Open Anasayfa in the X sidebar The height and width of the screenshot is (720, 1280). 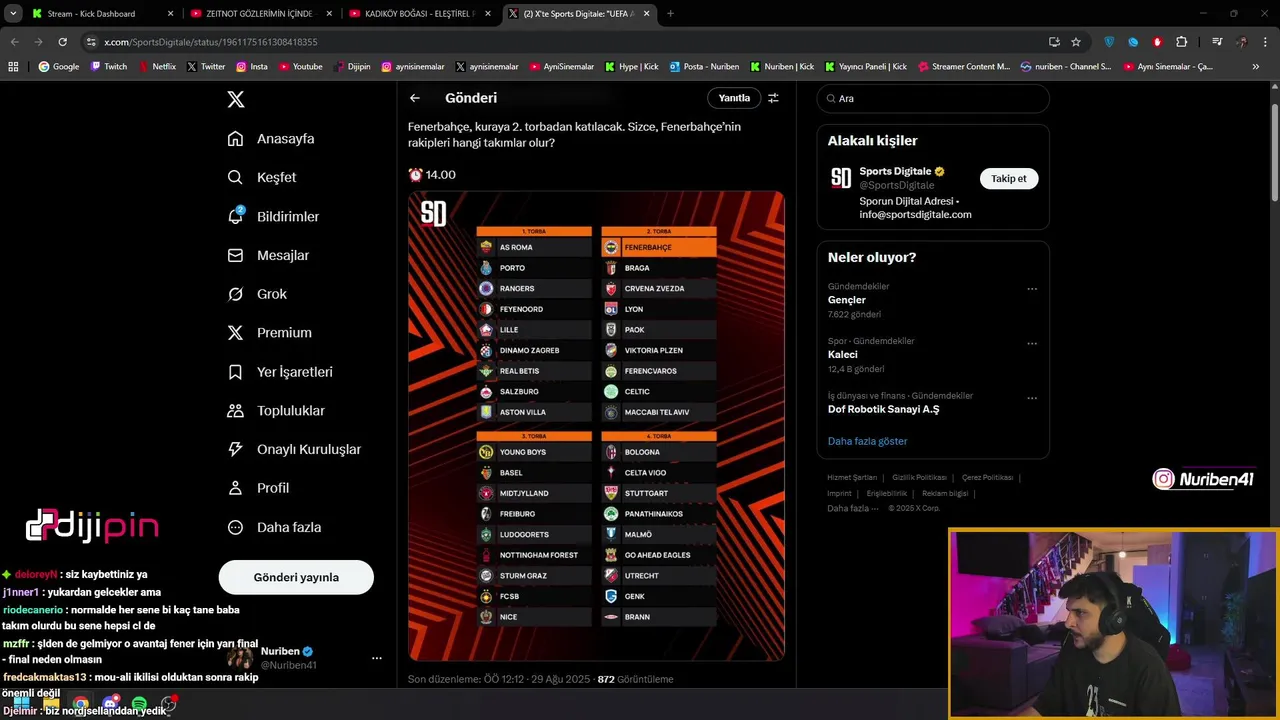click(x=271, y=139)
